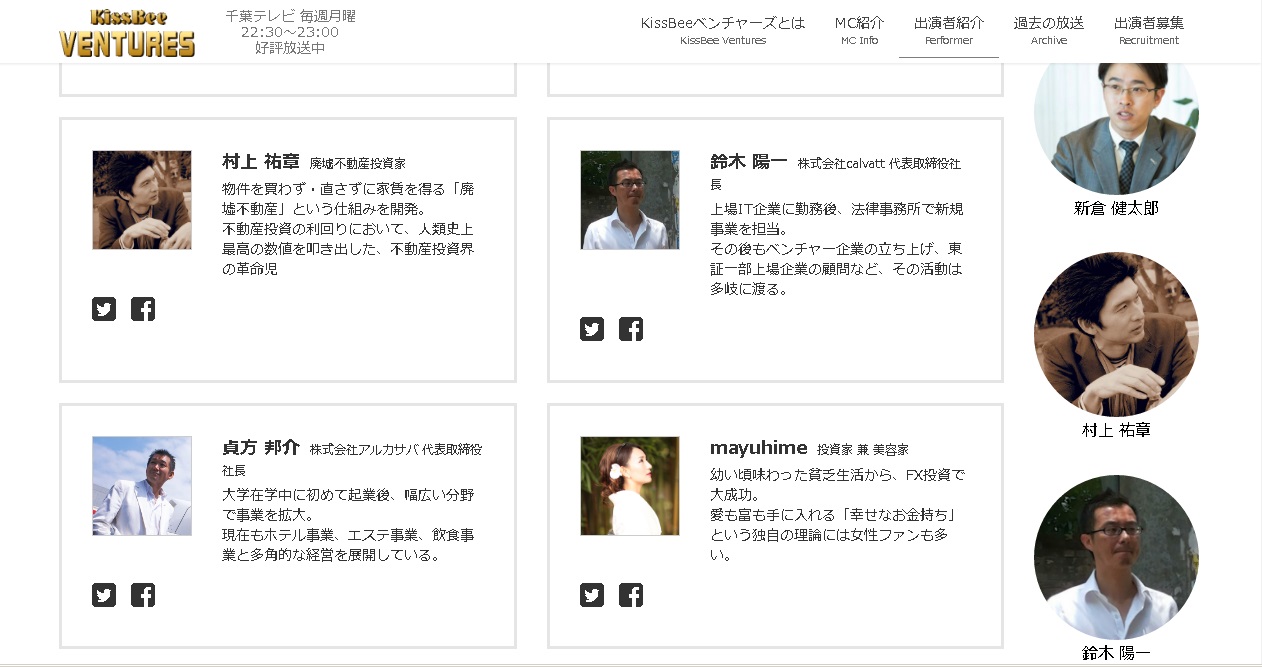This screenshot has width=1262, height=667.
Task: Click 貞方 邦介's square profile photo
Action: click(142, 486)
